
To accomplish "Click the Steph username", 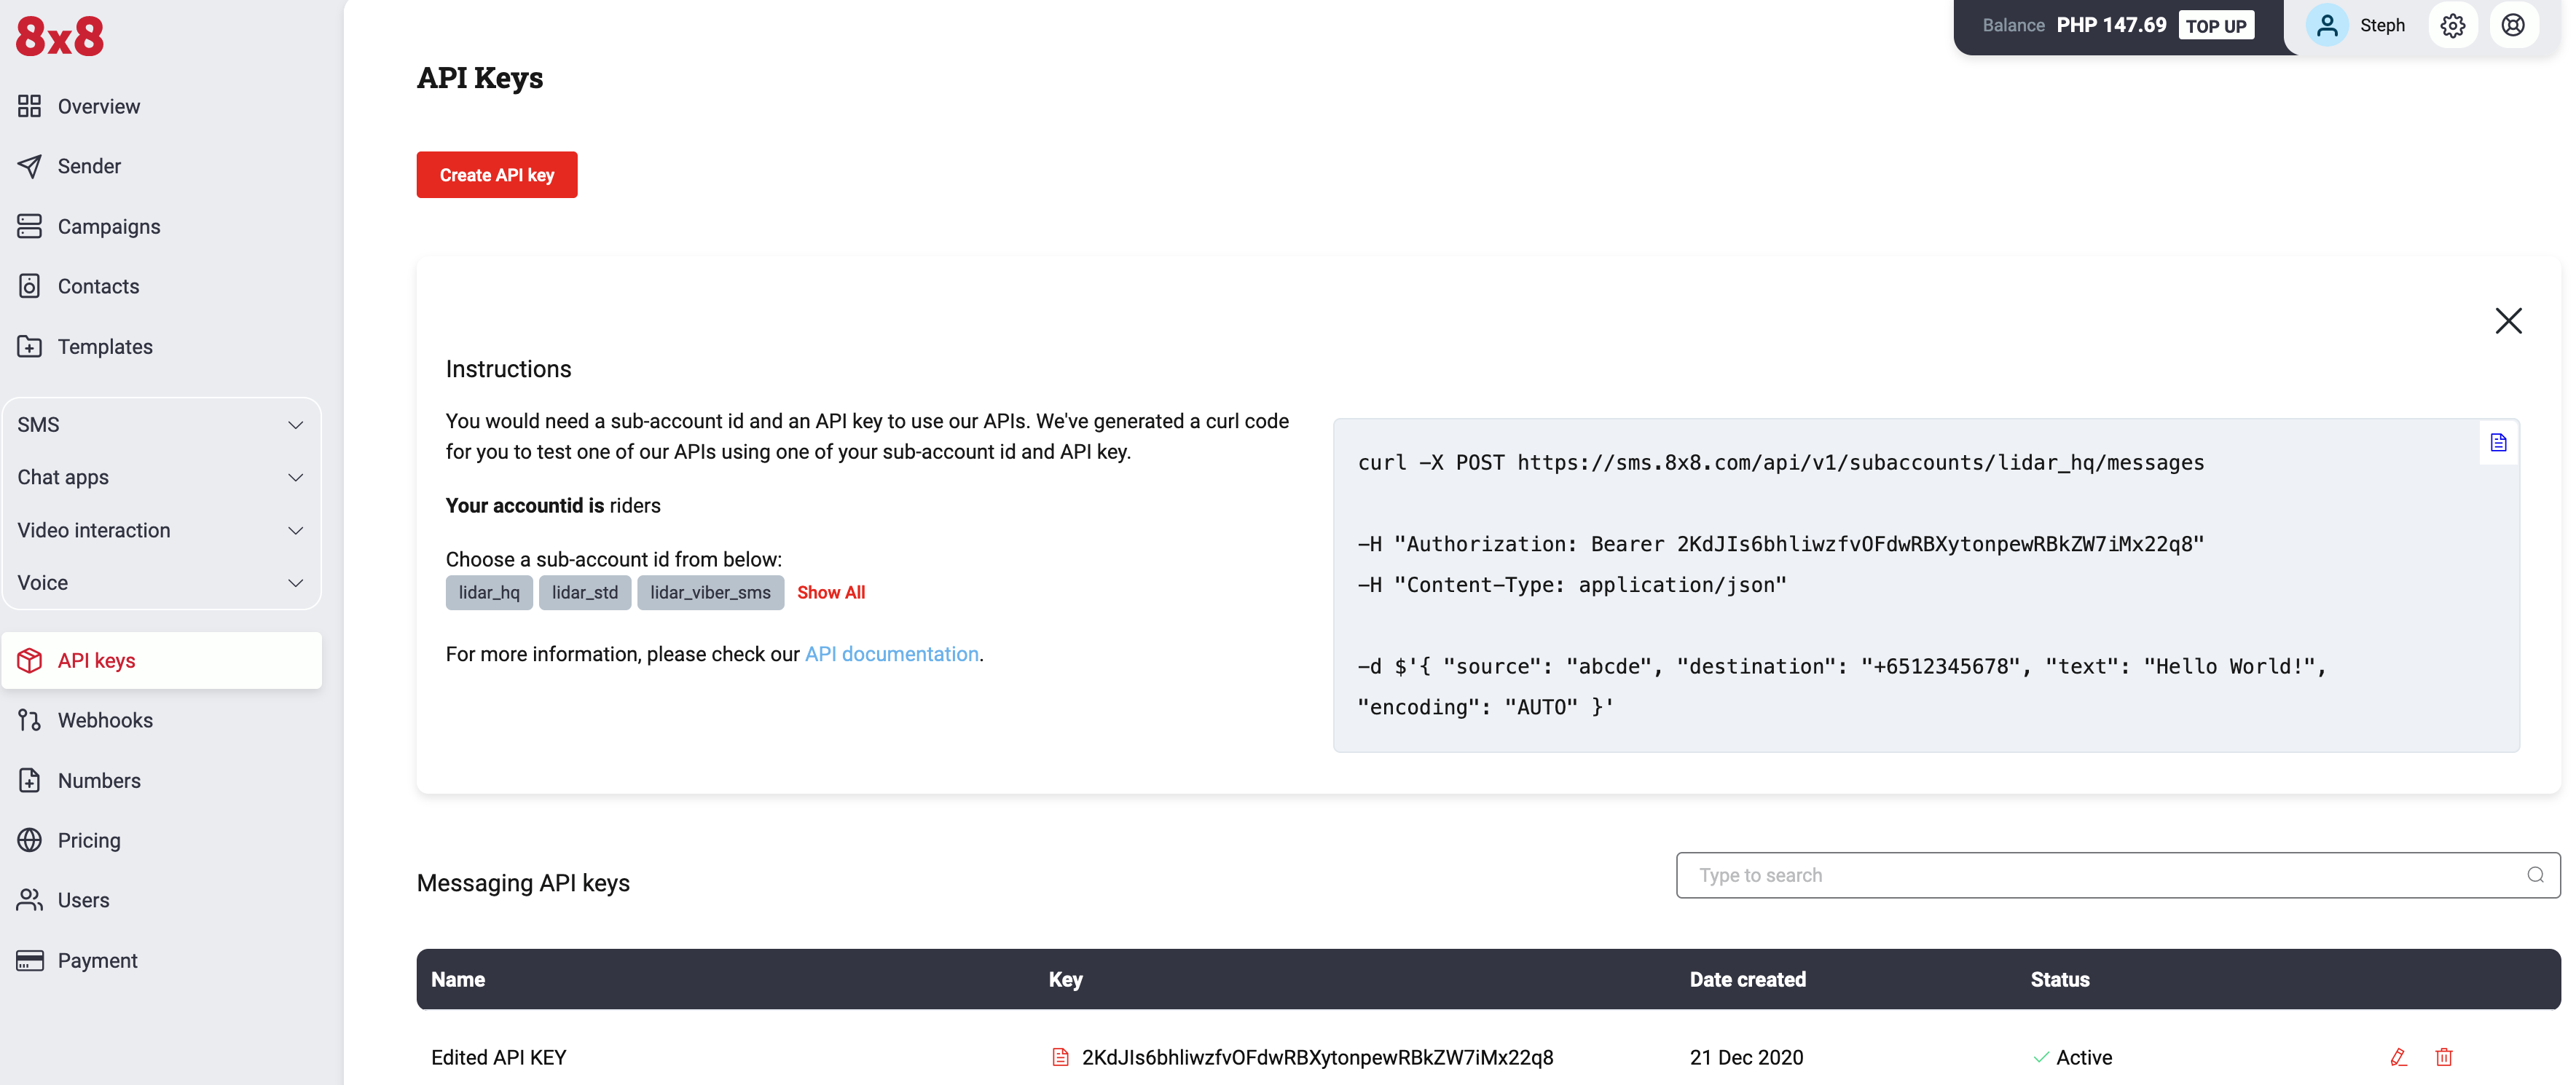I will point(2382,25).
